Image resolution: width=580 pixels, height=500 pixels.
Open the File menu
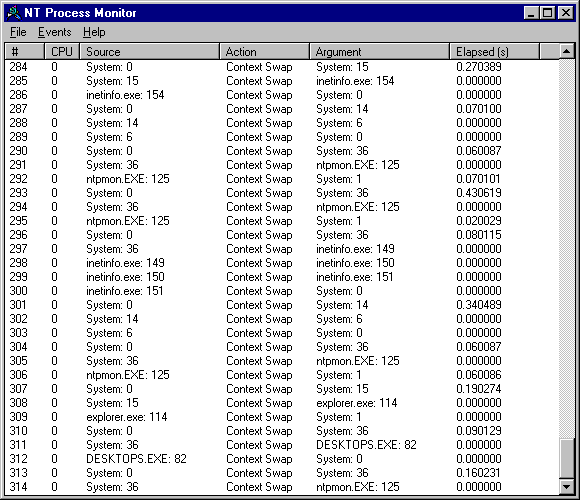[18, 32]
